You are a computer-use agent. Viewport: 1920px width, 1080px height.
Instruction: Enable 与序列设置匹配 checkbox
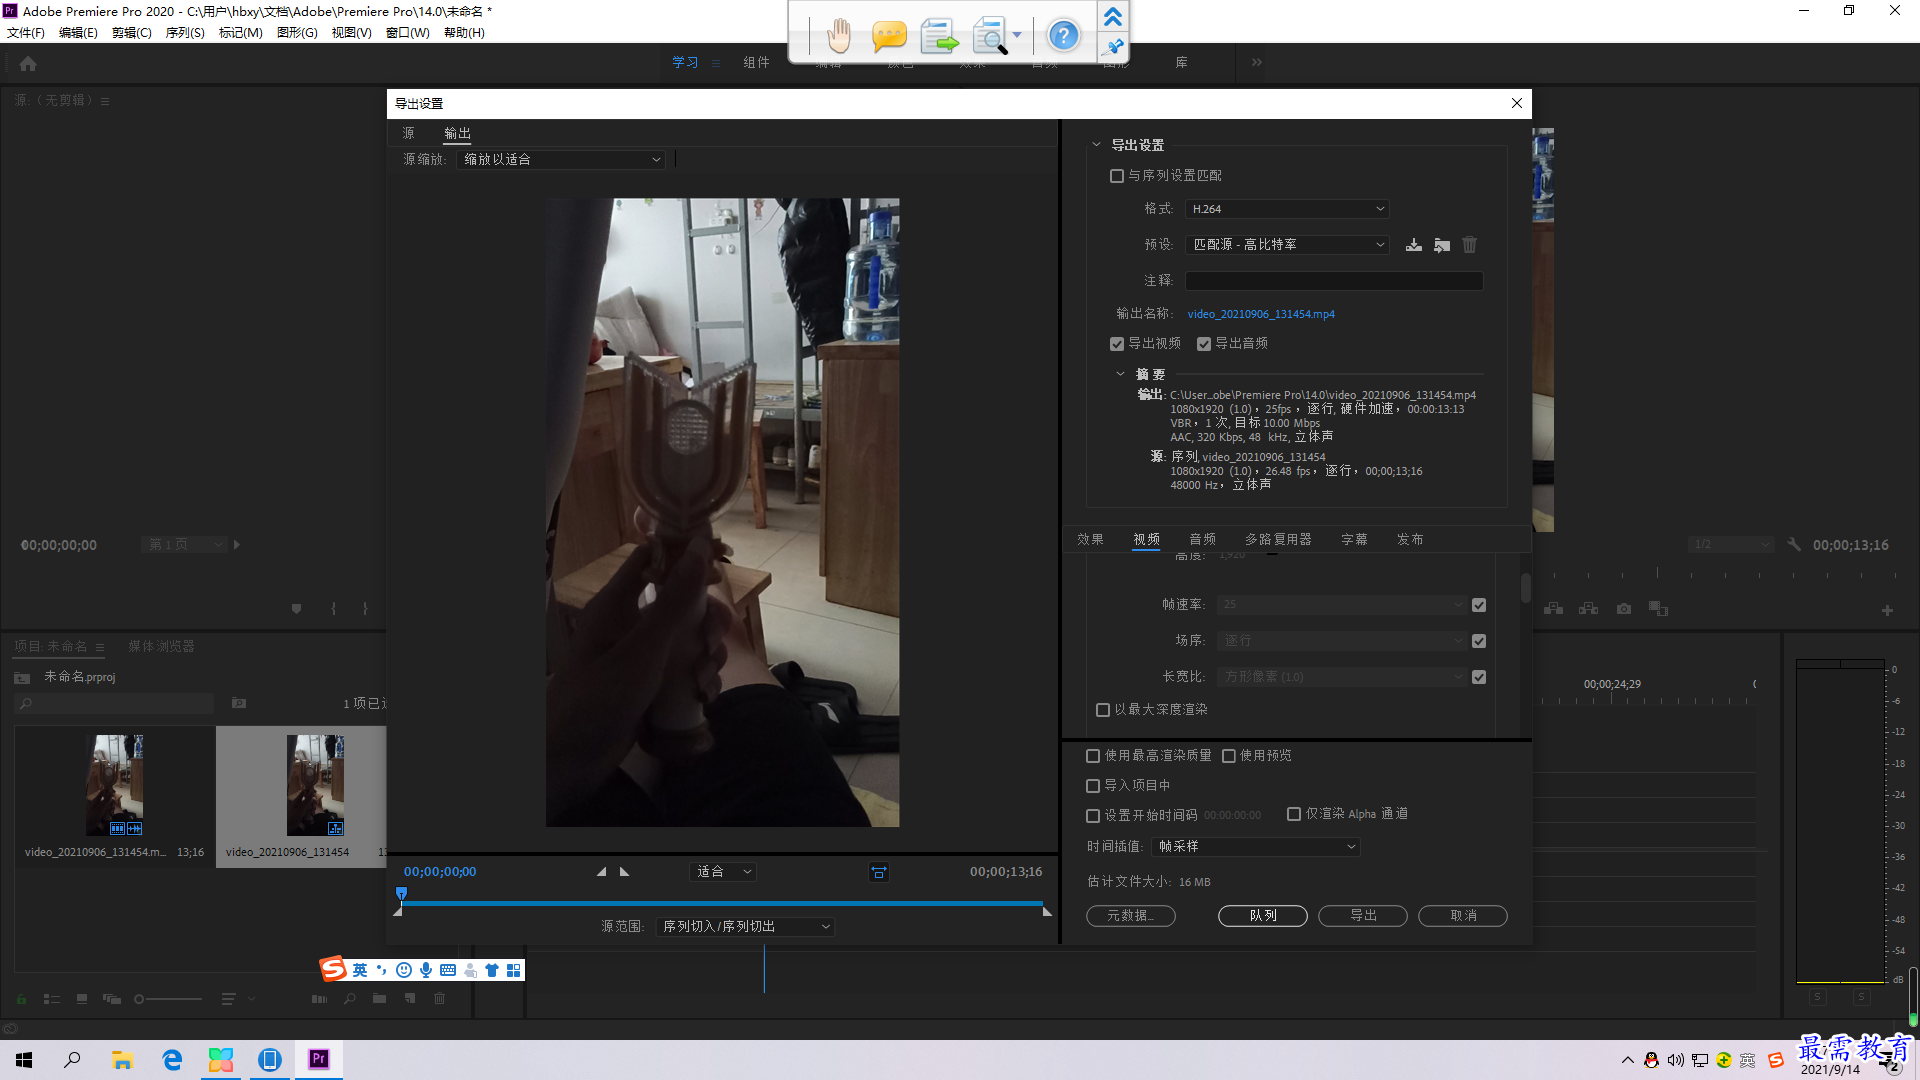1117,176
